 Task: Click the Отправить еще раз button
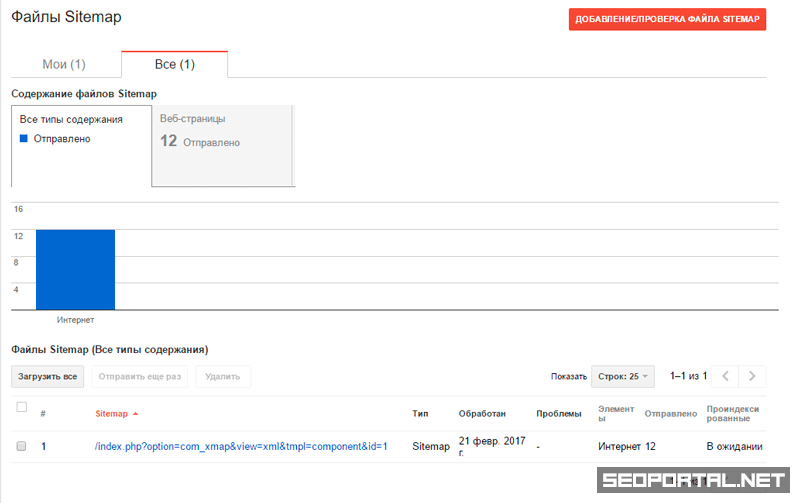point(140,377)
